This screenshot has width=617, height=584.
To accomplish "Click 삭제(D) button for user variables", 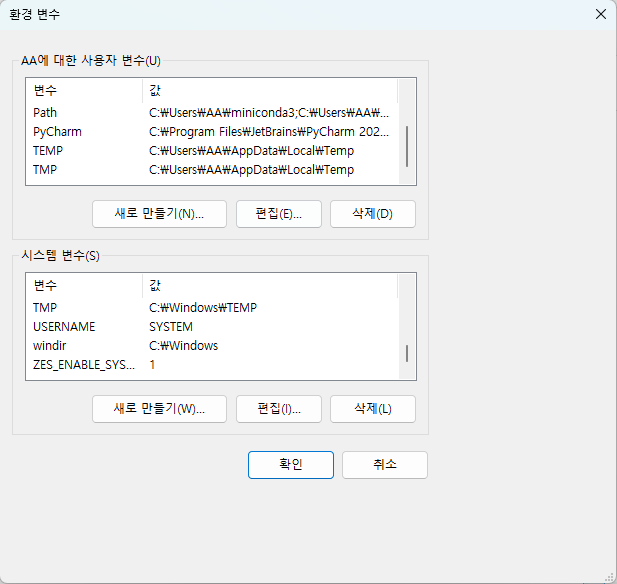I will pos(373,214).
